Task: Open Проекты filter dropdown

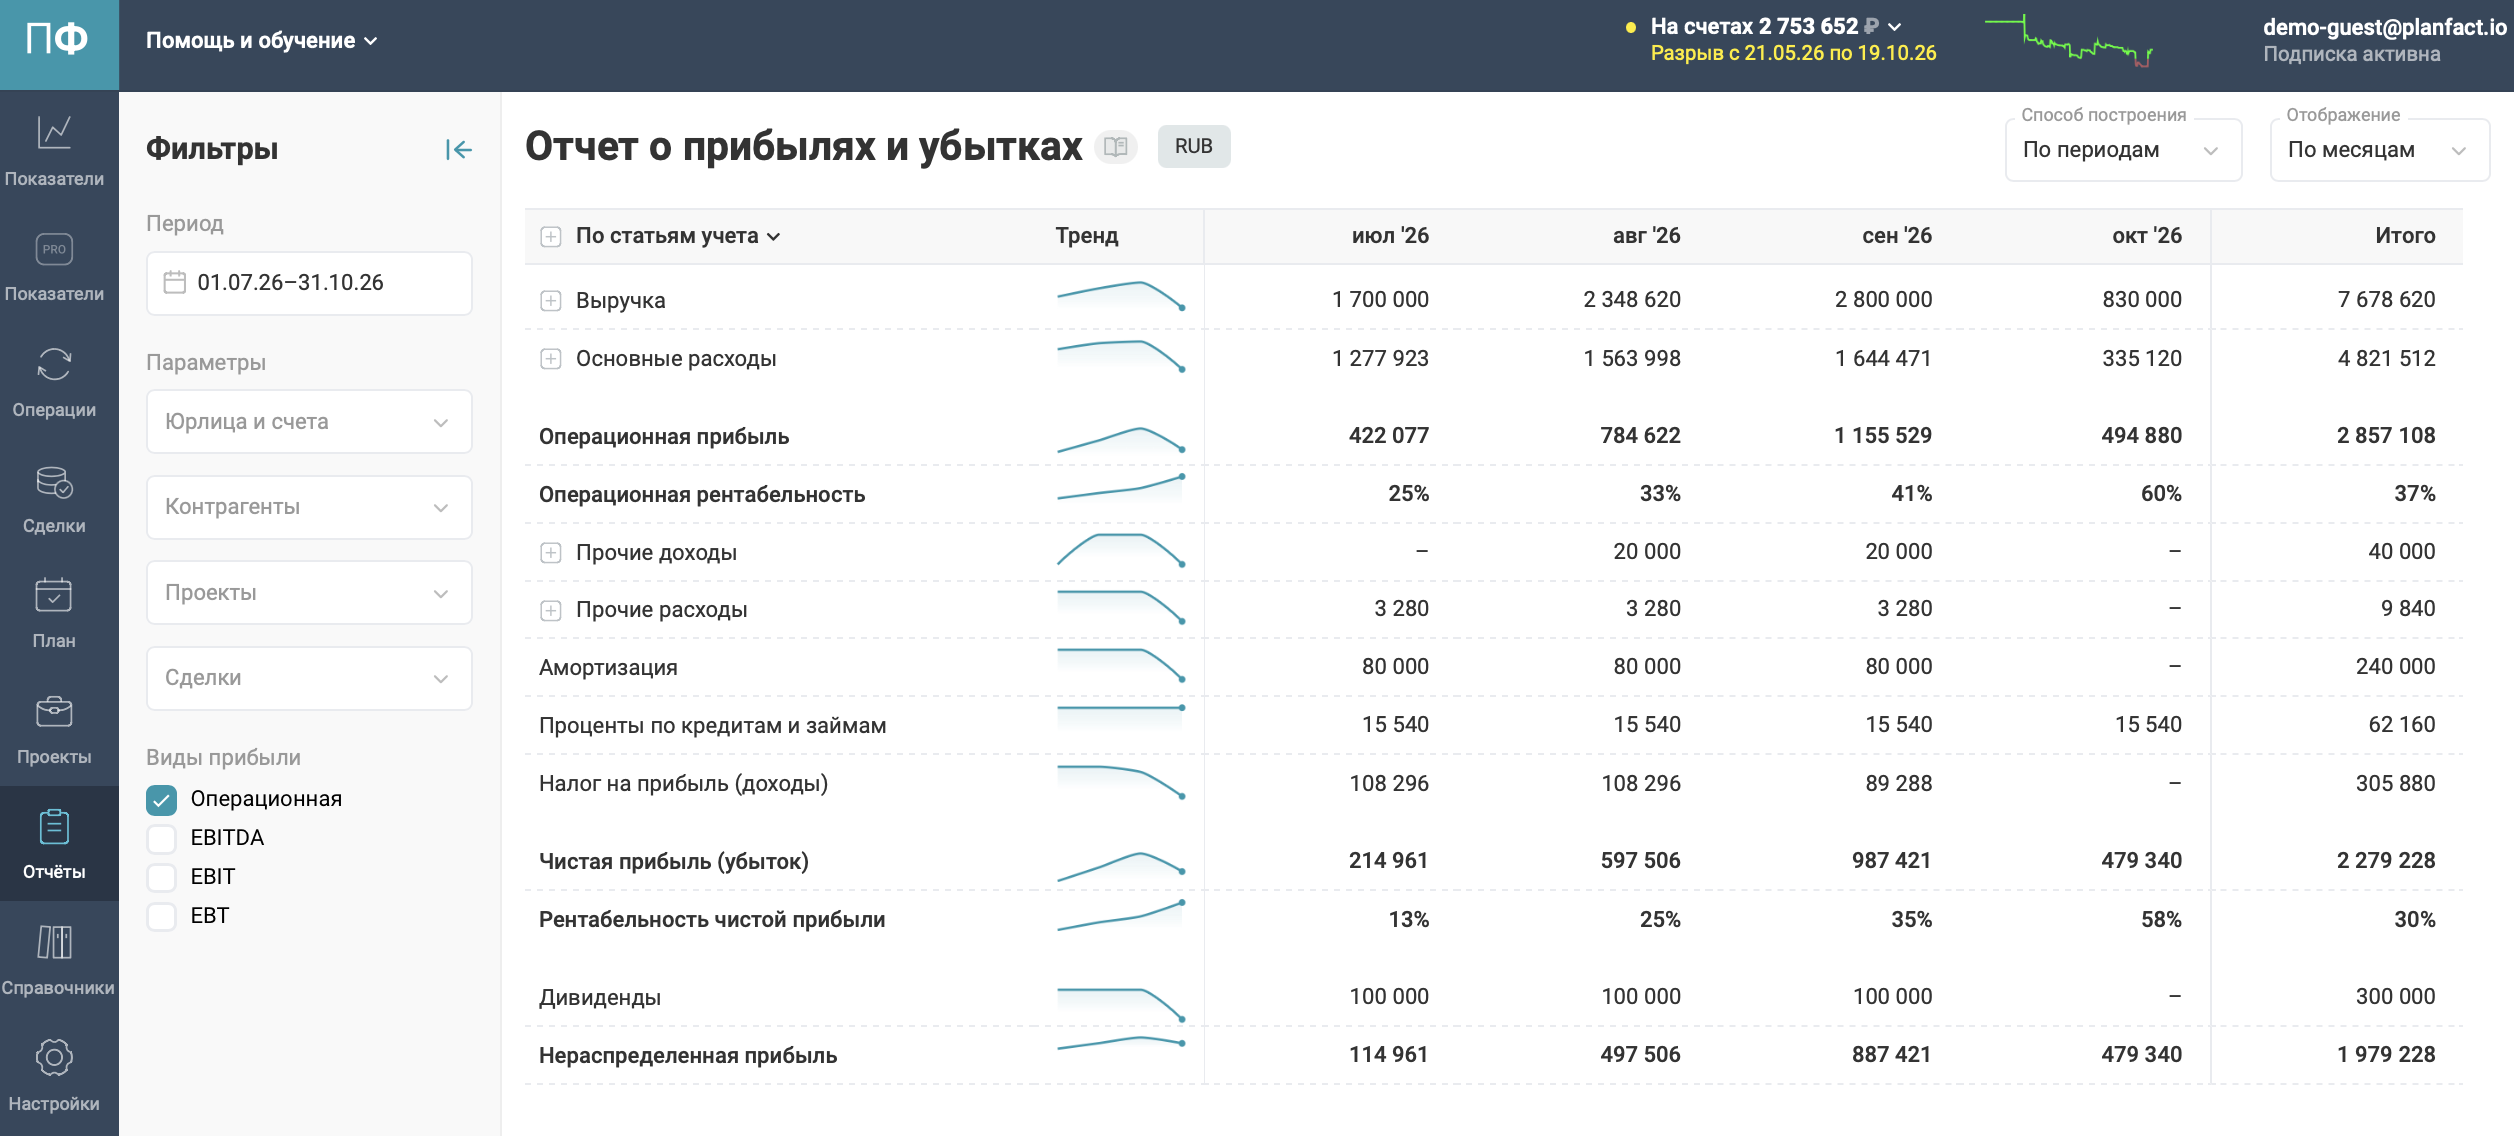Action: coord(309,593)
